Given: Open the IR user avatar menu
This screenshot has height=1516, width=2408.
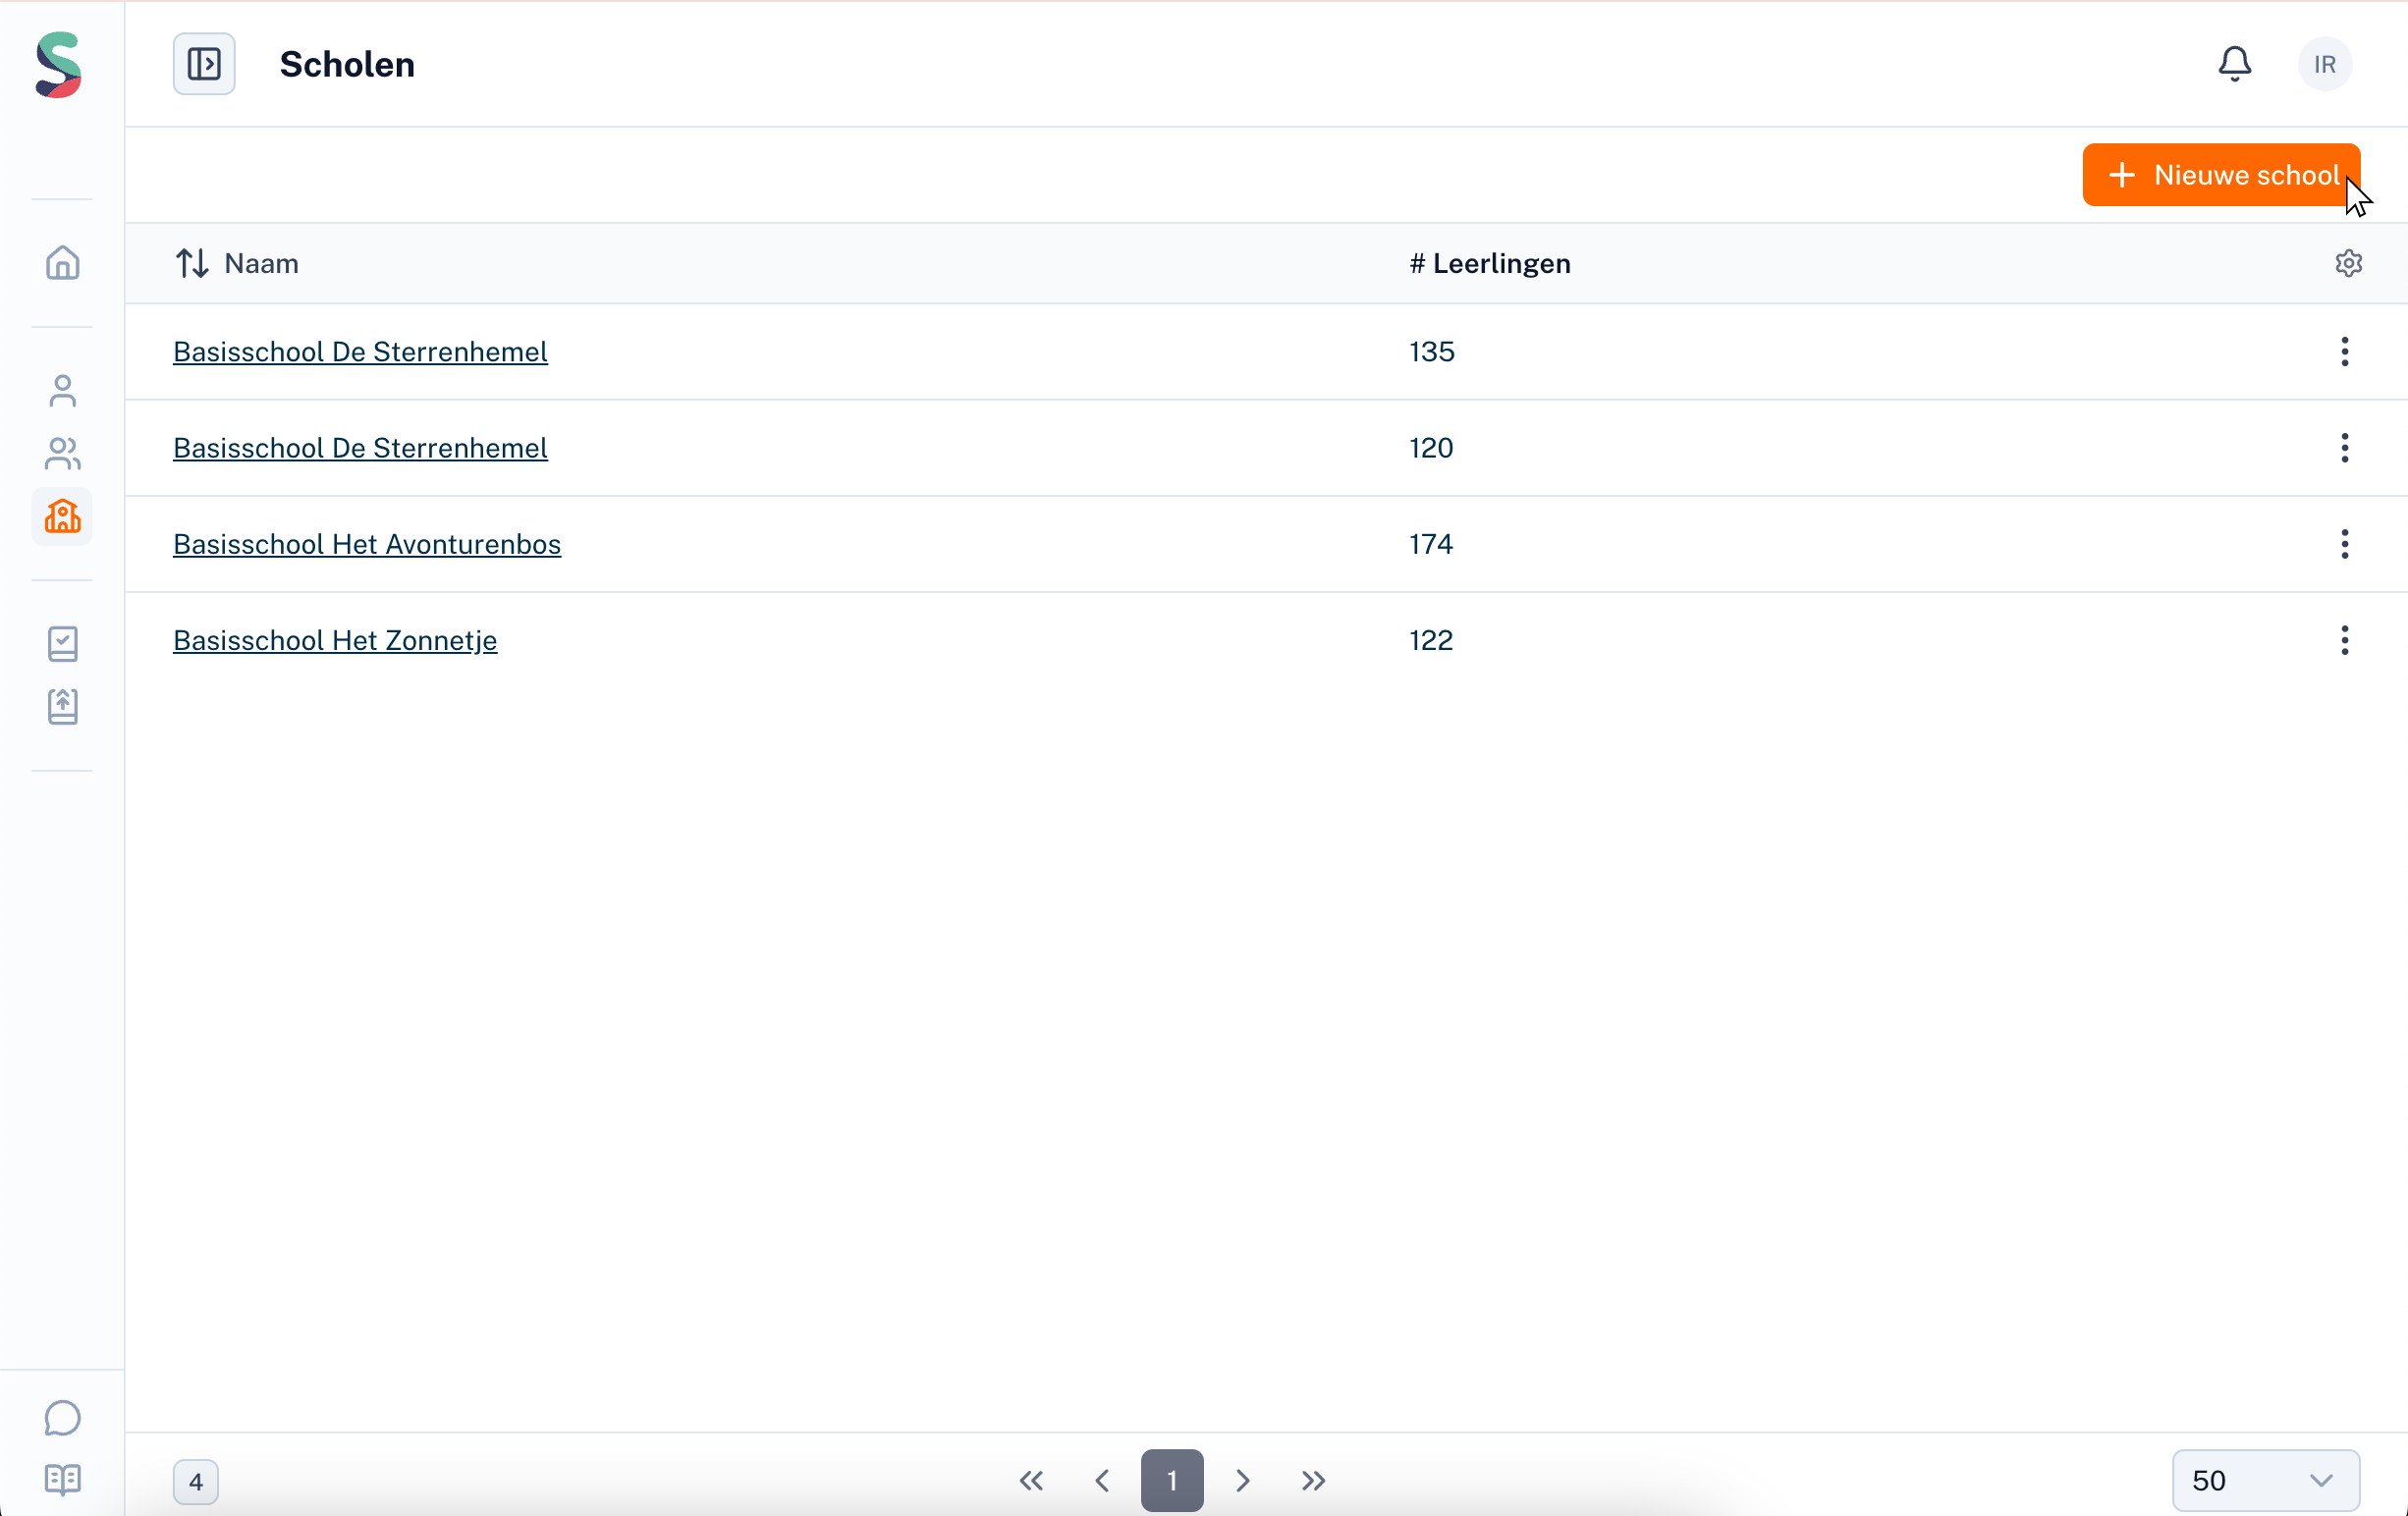Looking at the screenshot, I should coord(2324,64).
